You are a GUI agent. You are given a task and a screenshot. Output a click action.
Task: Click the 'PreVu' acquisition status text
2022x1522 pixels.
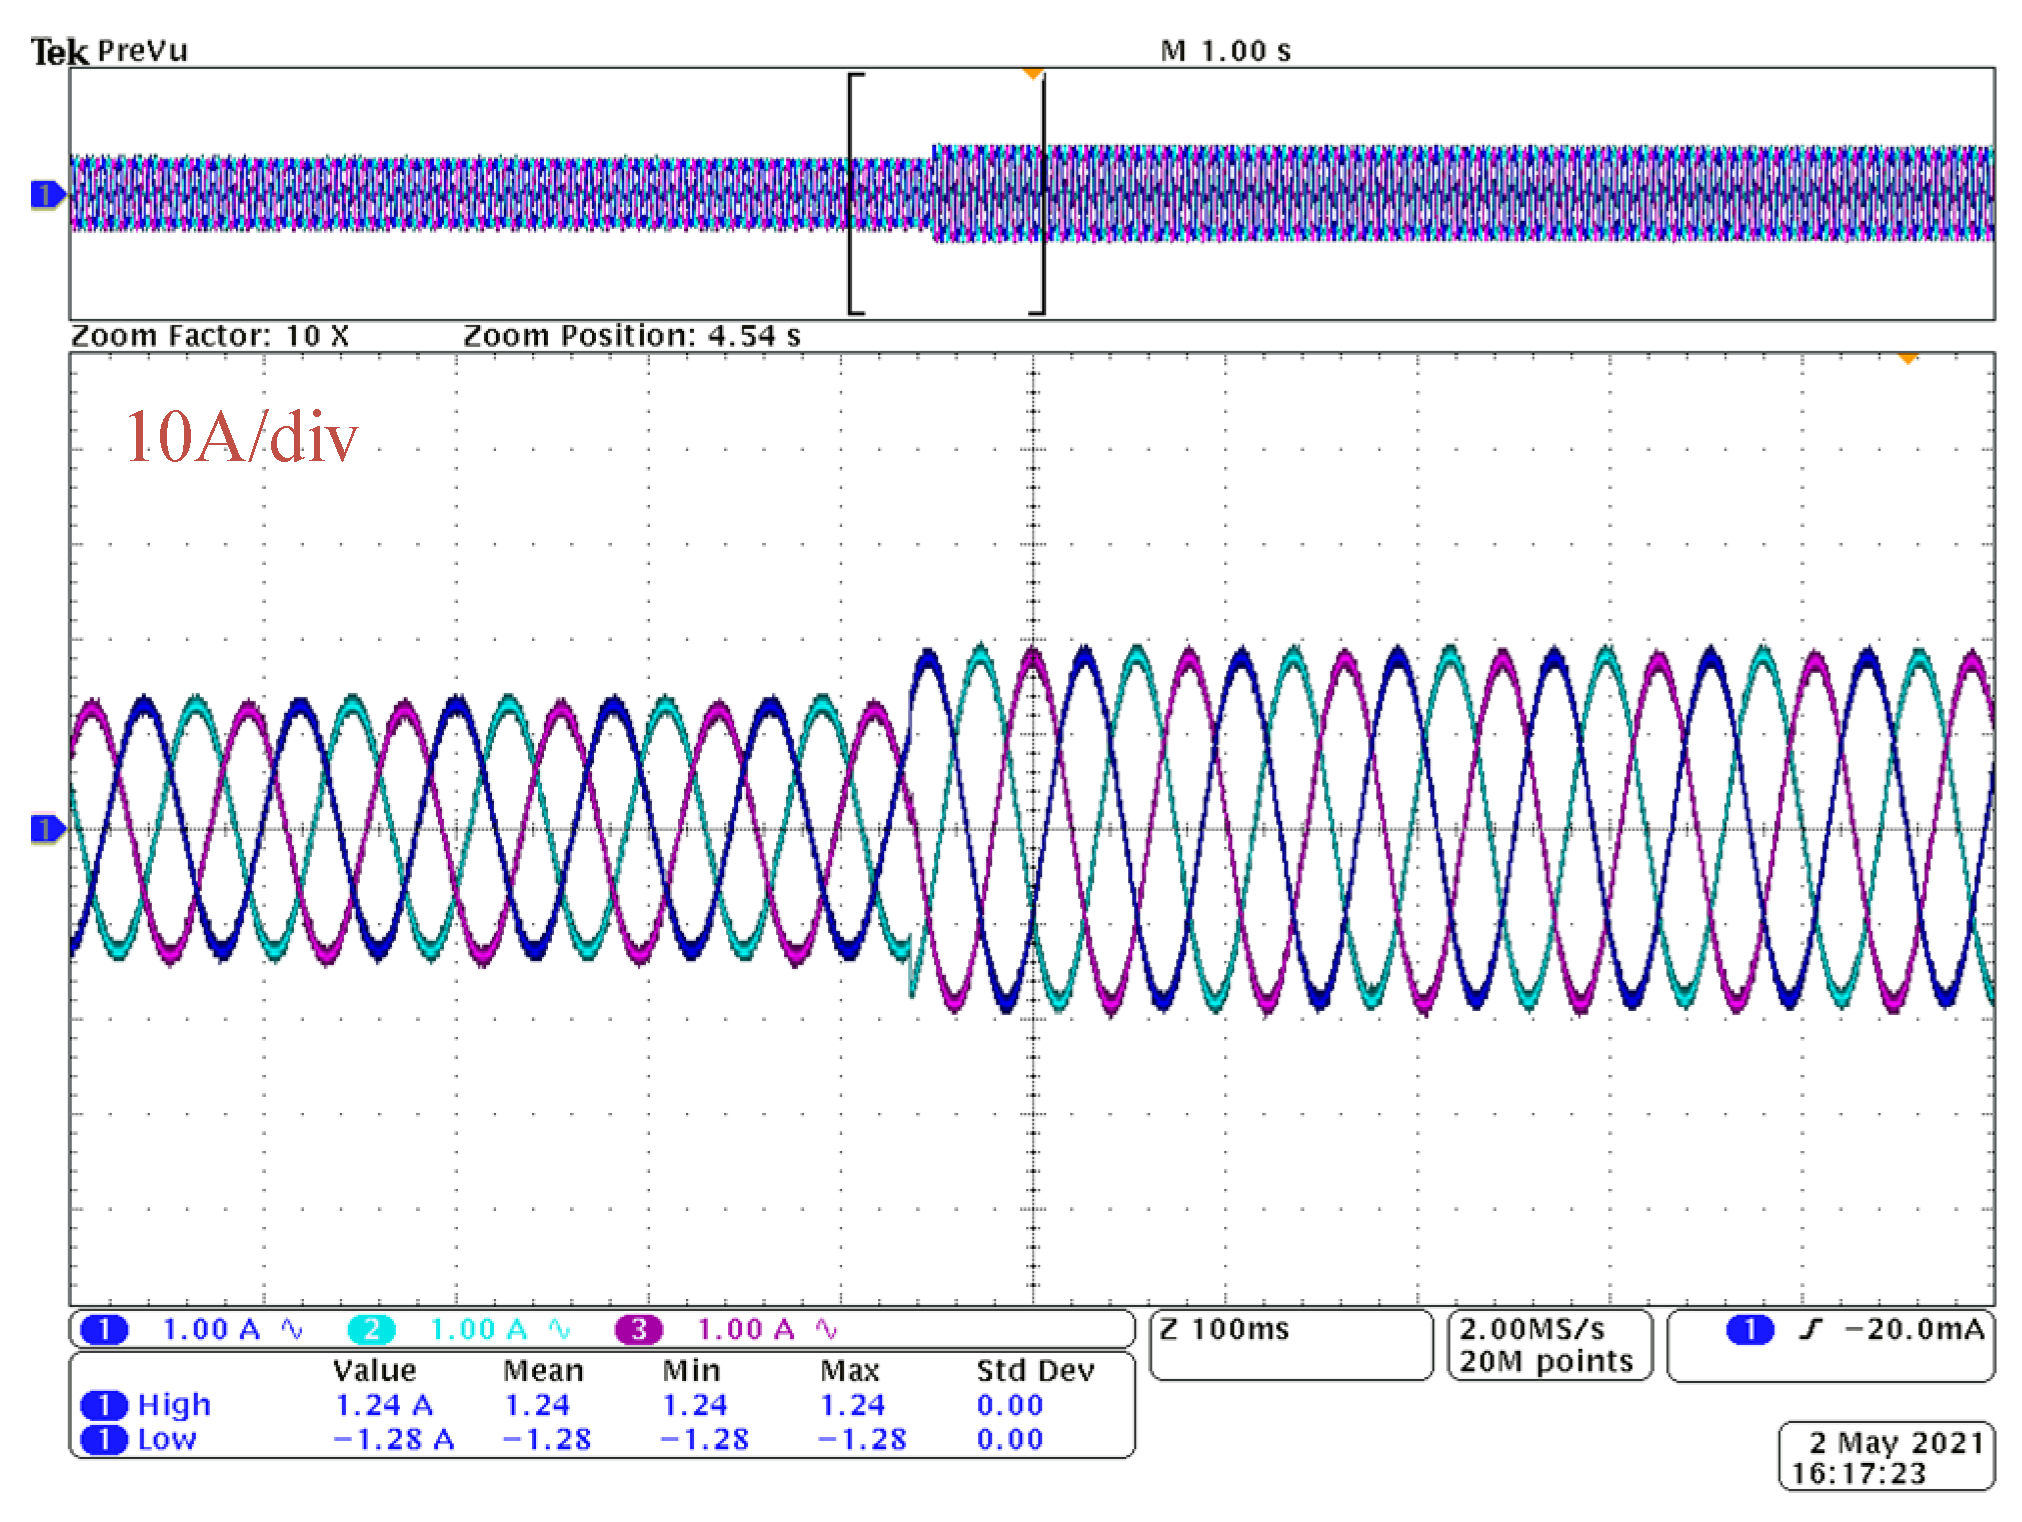[143, 51]
